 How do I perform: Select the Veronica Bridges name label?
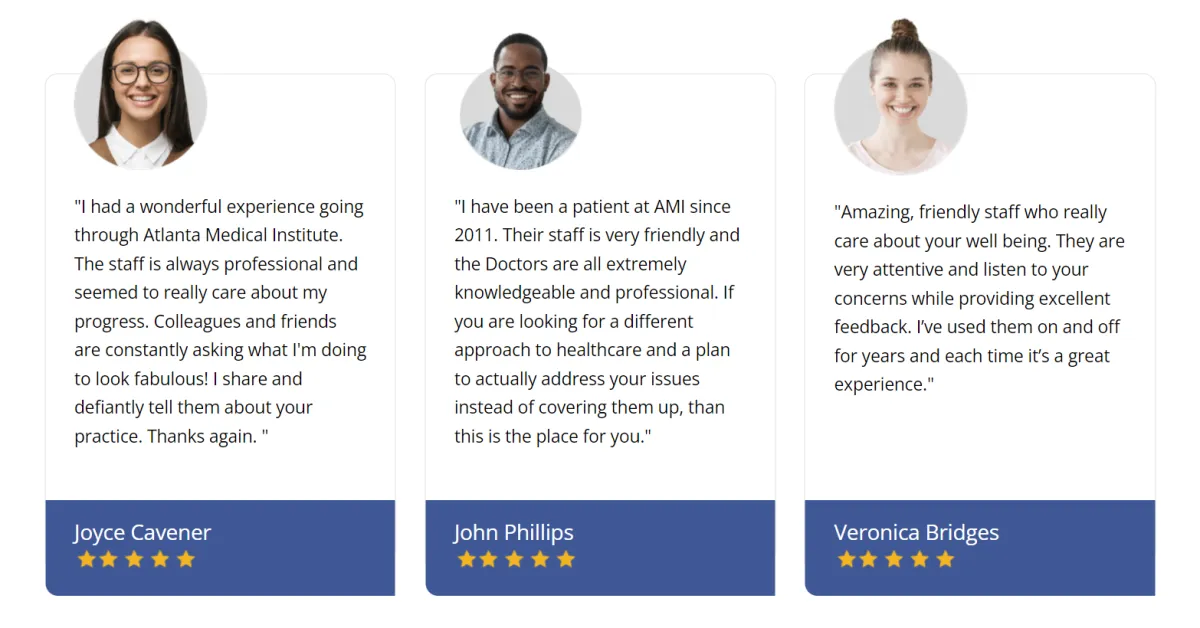[x=917, y=533]
